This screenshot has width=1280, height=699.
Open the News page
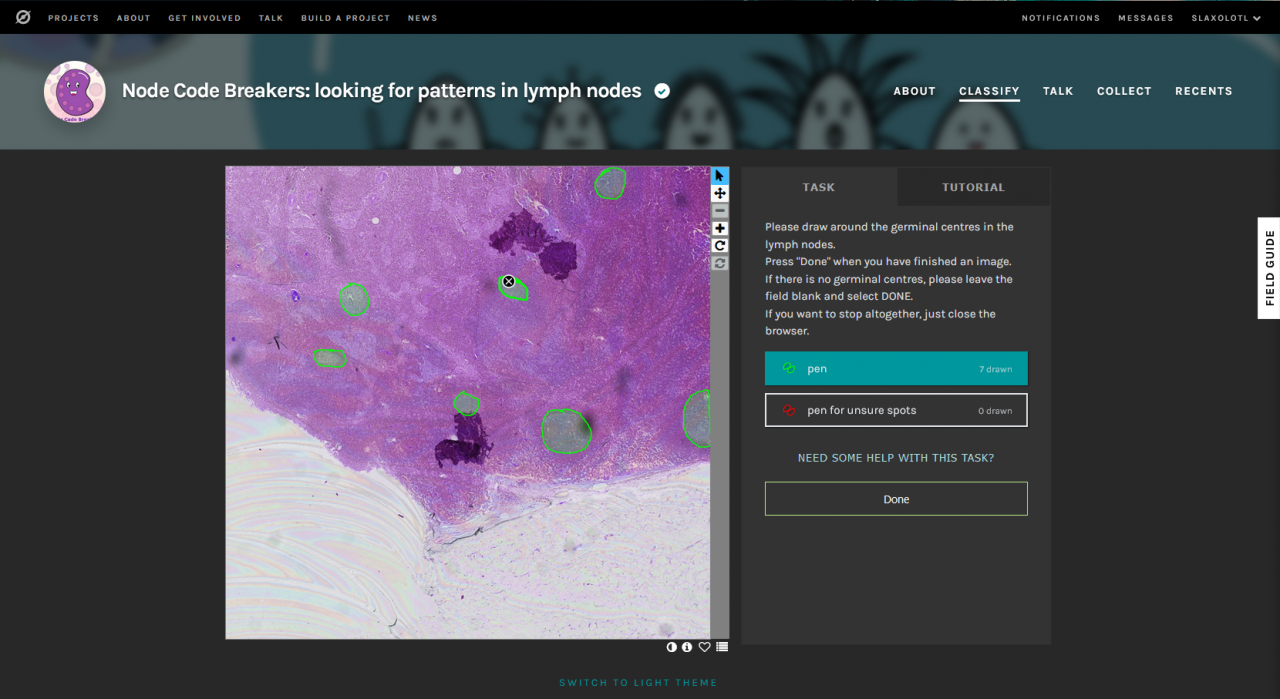pyautogui.click(x=422, y=18)
